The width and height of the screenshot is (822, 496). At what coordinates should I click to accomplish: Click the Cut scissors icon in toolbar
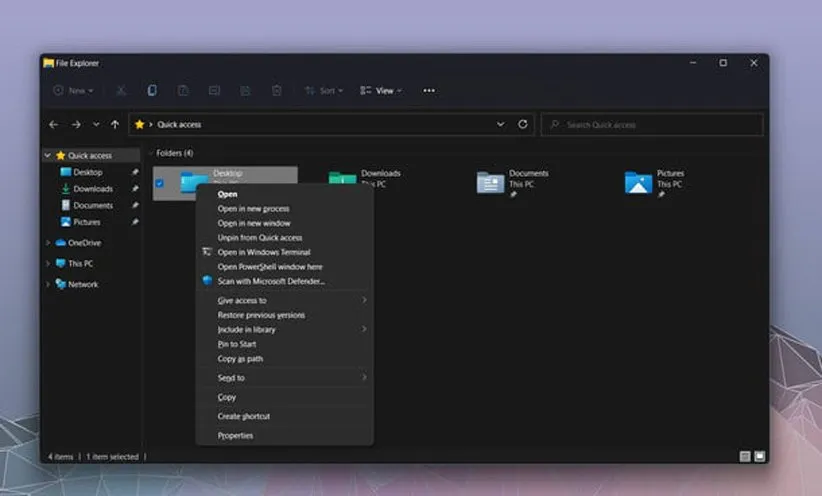click(x=120, y=90)
